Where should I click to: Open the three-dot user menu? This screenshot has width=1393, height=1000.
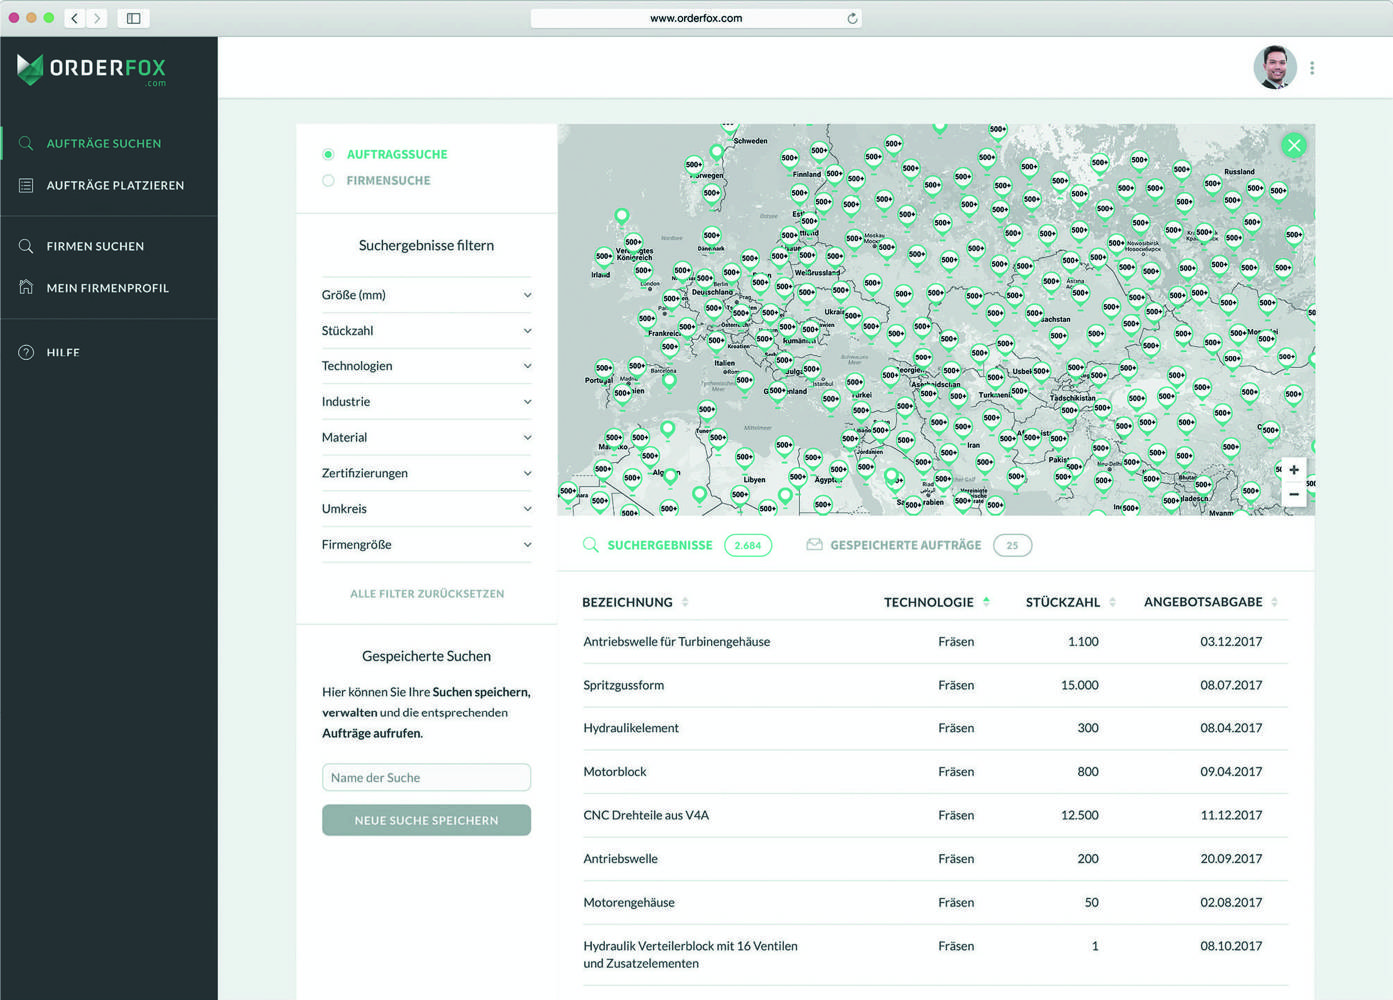click(1312, 68)
